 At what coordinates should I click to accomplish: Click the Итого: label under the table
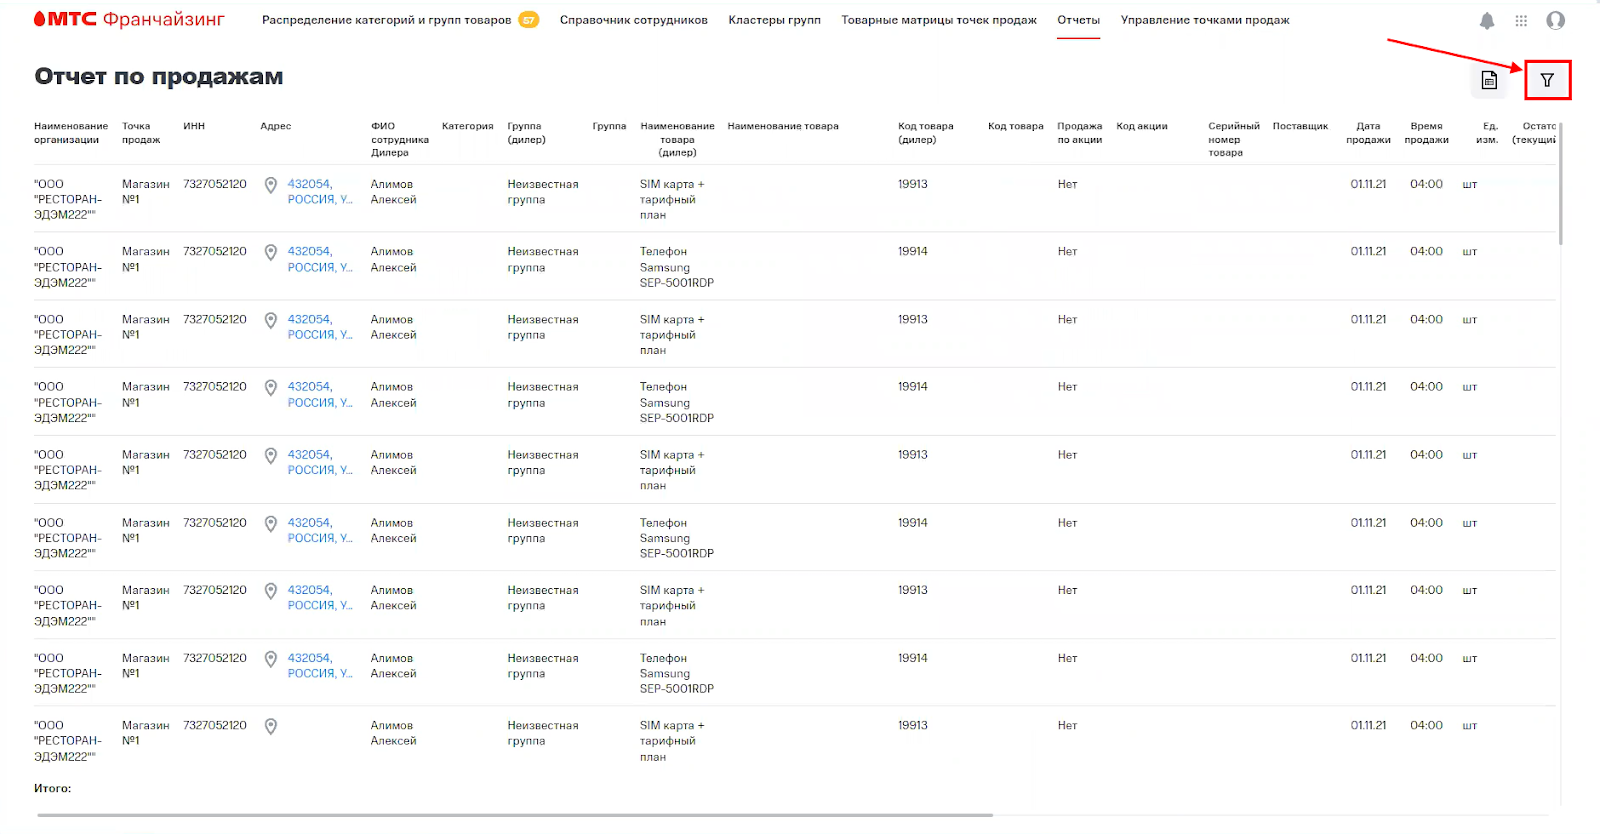click(53, 788)
